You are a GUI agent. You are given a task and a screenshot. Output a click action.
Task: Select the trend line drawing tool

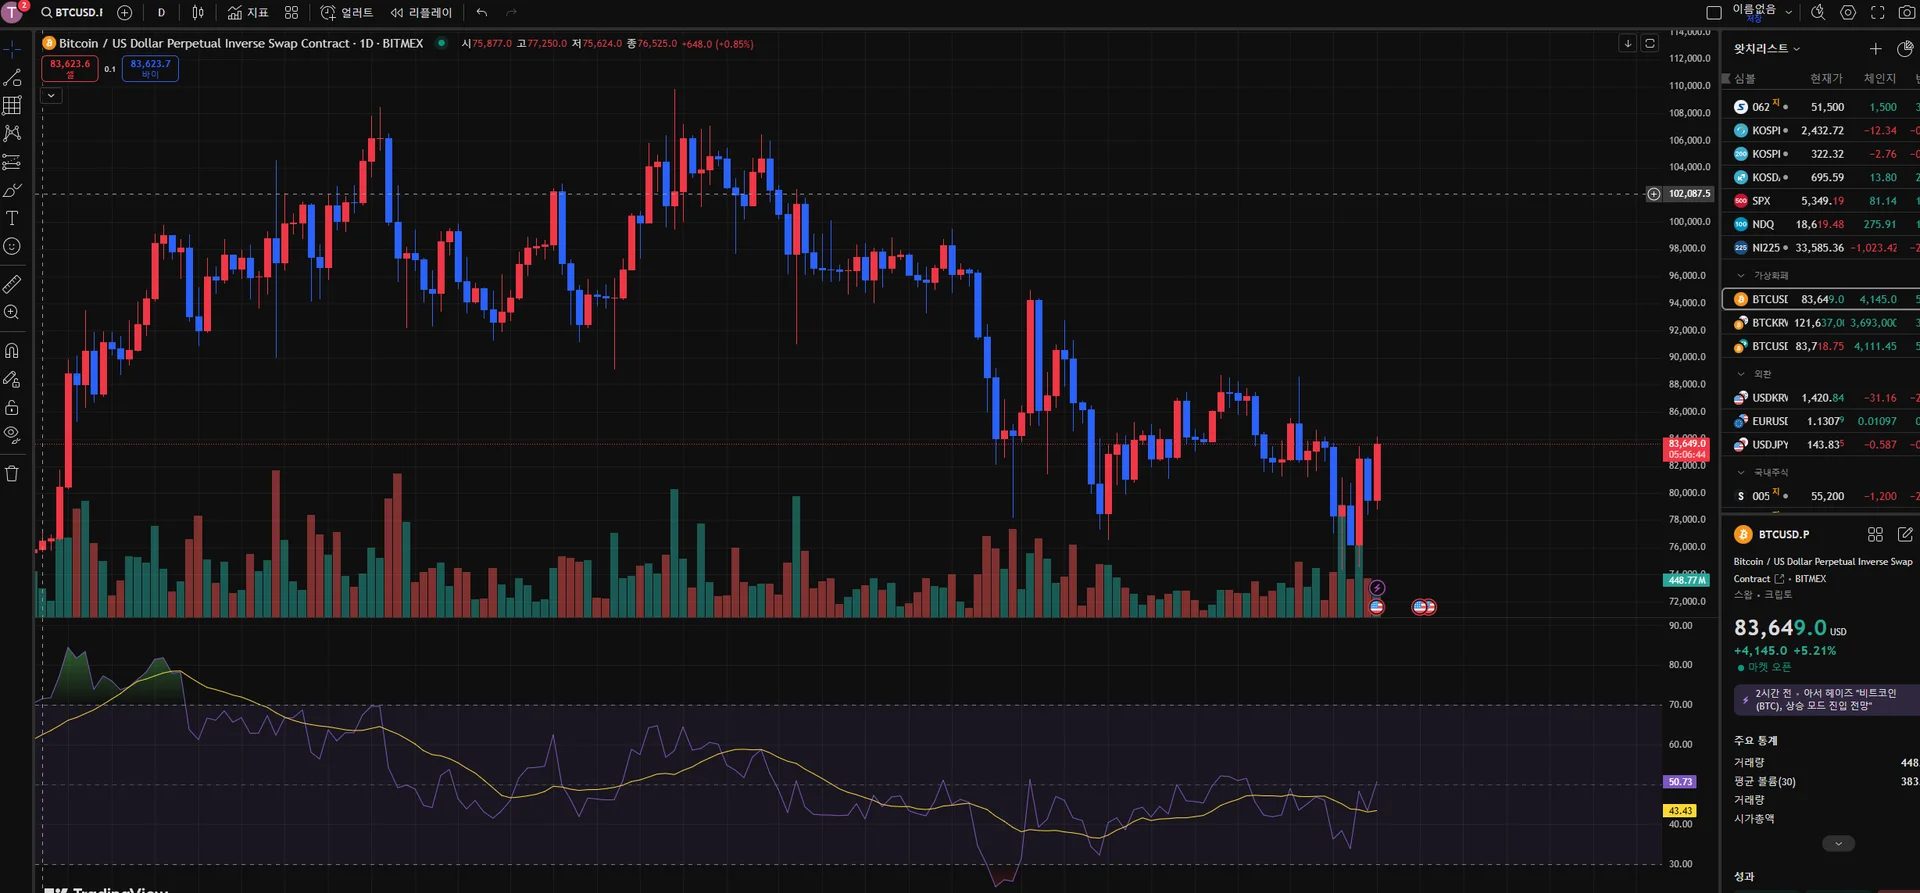coord(12,77)
